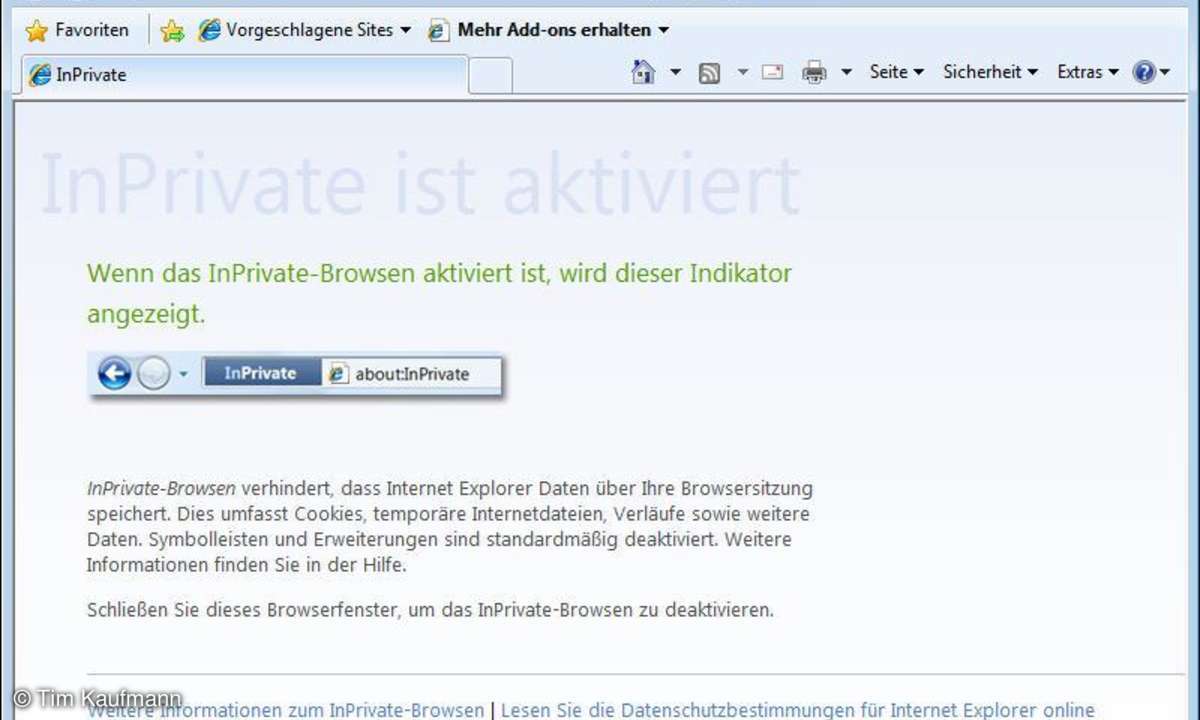
Task: Click the InPrivate ist aktiviert heading
Action: [419, 185]
